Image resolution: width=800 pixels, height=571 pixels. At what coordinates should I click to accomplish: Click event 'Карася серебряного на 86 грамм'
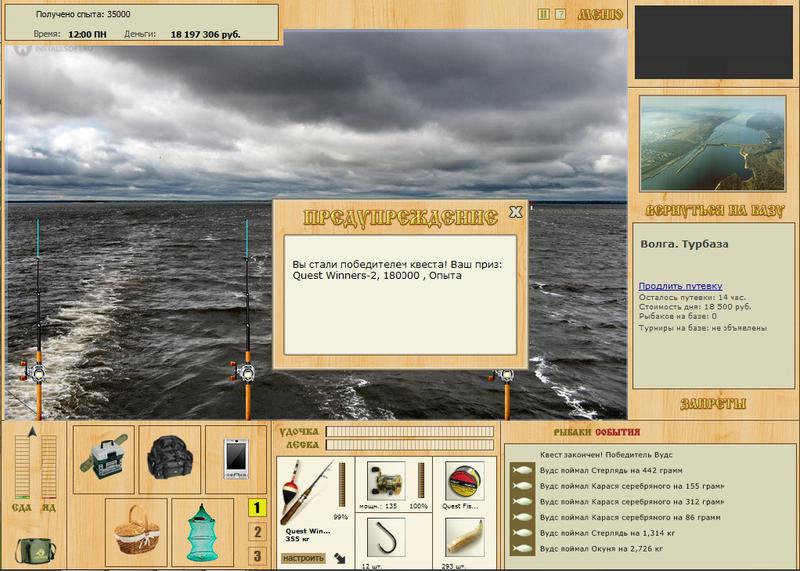pyautogui.click(x=630, y=517)
